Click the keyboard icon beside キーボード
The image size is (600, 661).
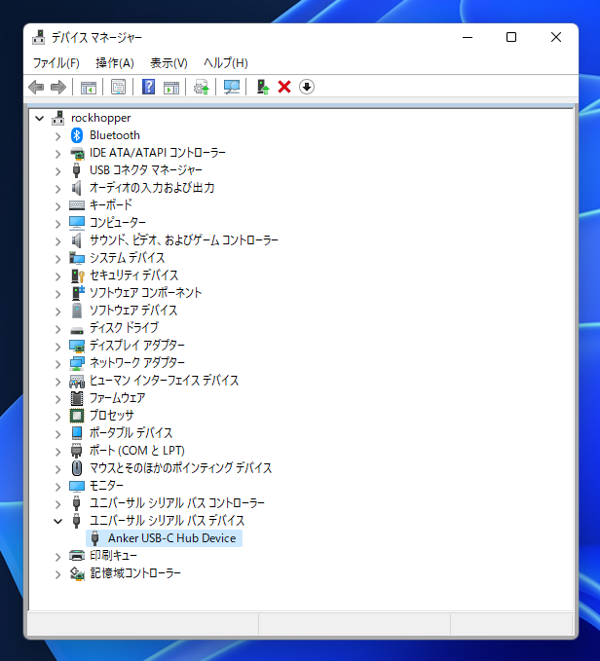pyautogui.click(x=77, y=205)
